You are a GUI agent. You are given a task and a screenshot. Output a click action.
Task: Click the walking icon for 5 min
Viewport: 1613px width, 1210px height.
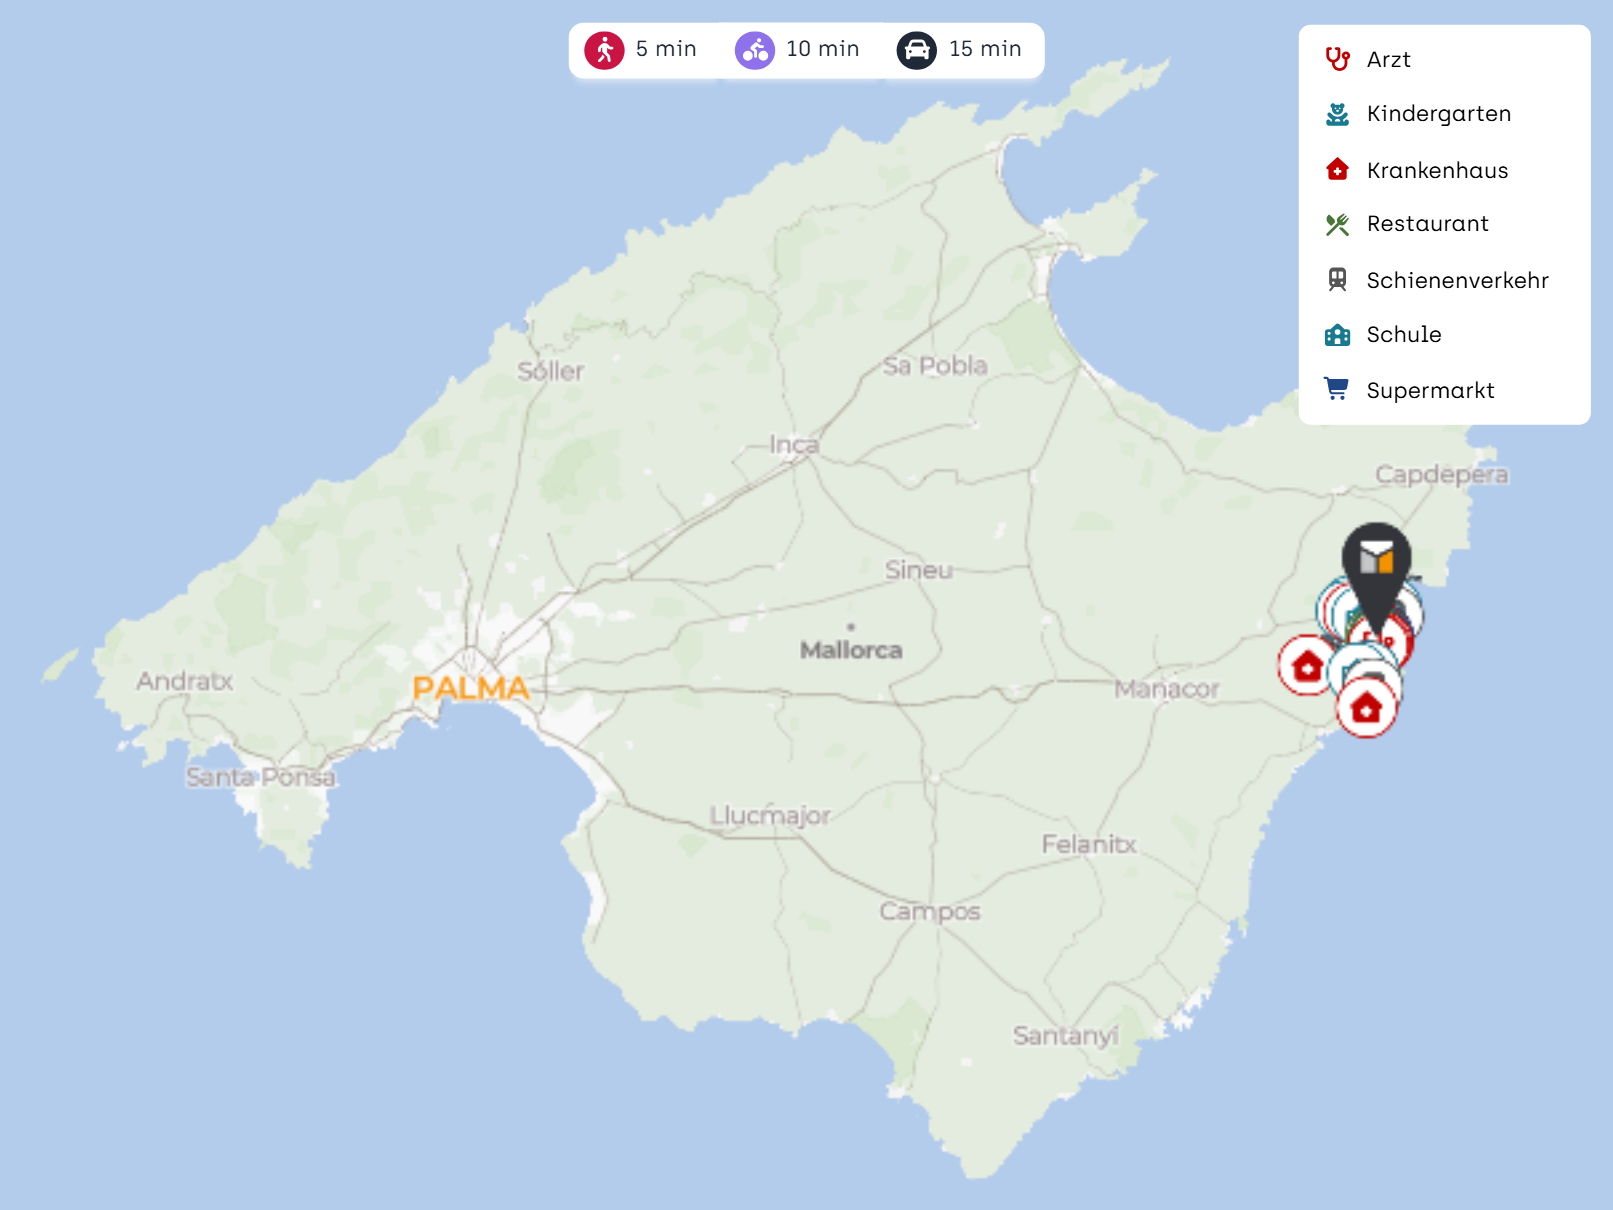pos(604,50)
